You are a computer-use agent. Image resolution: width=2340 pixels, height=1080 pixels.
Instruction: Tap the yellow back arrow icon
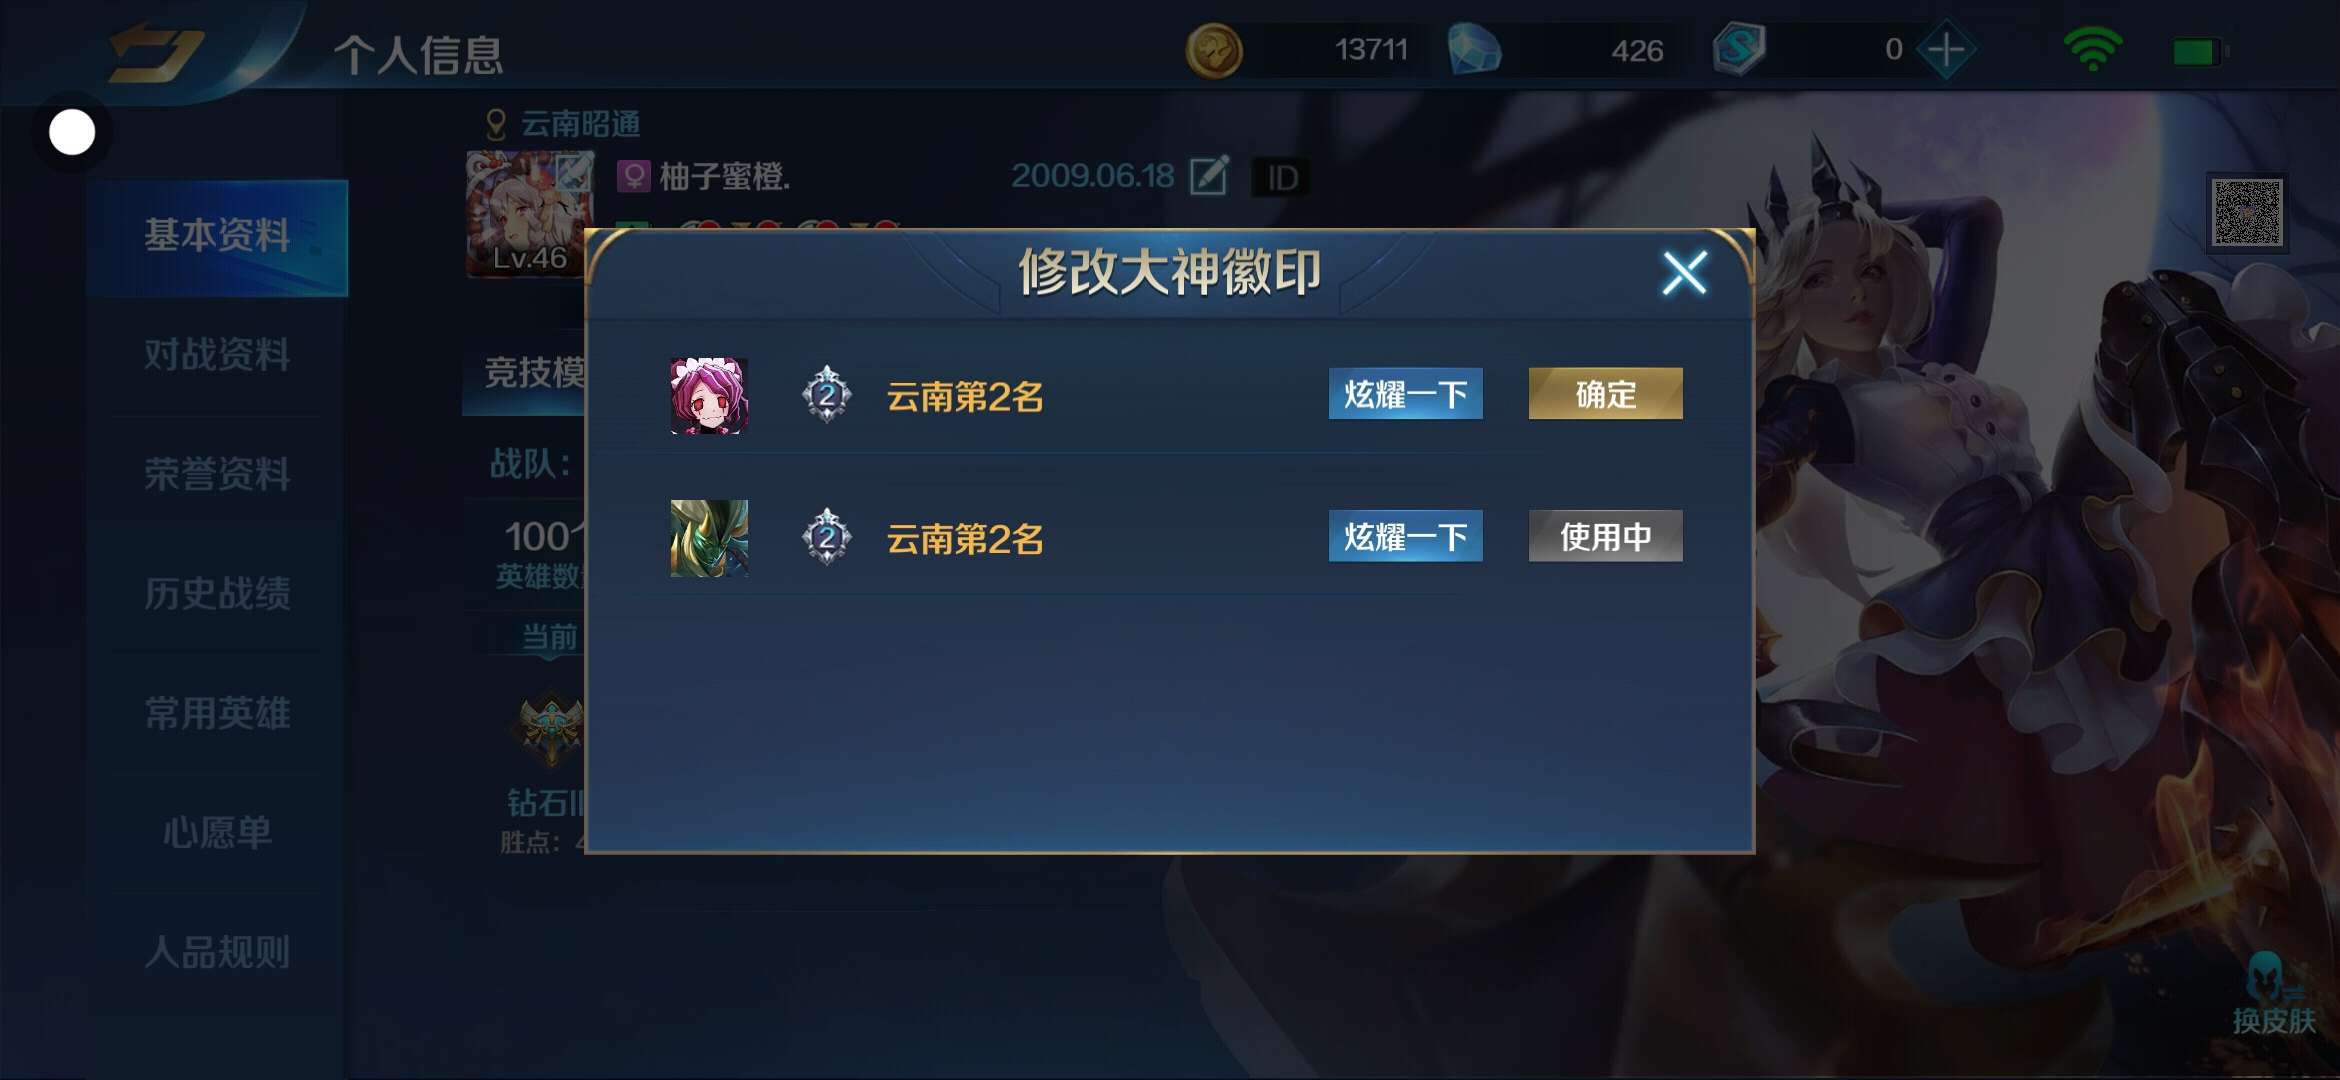pos(157,52)
